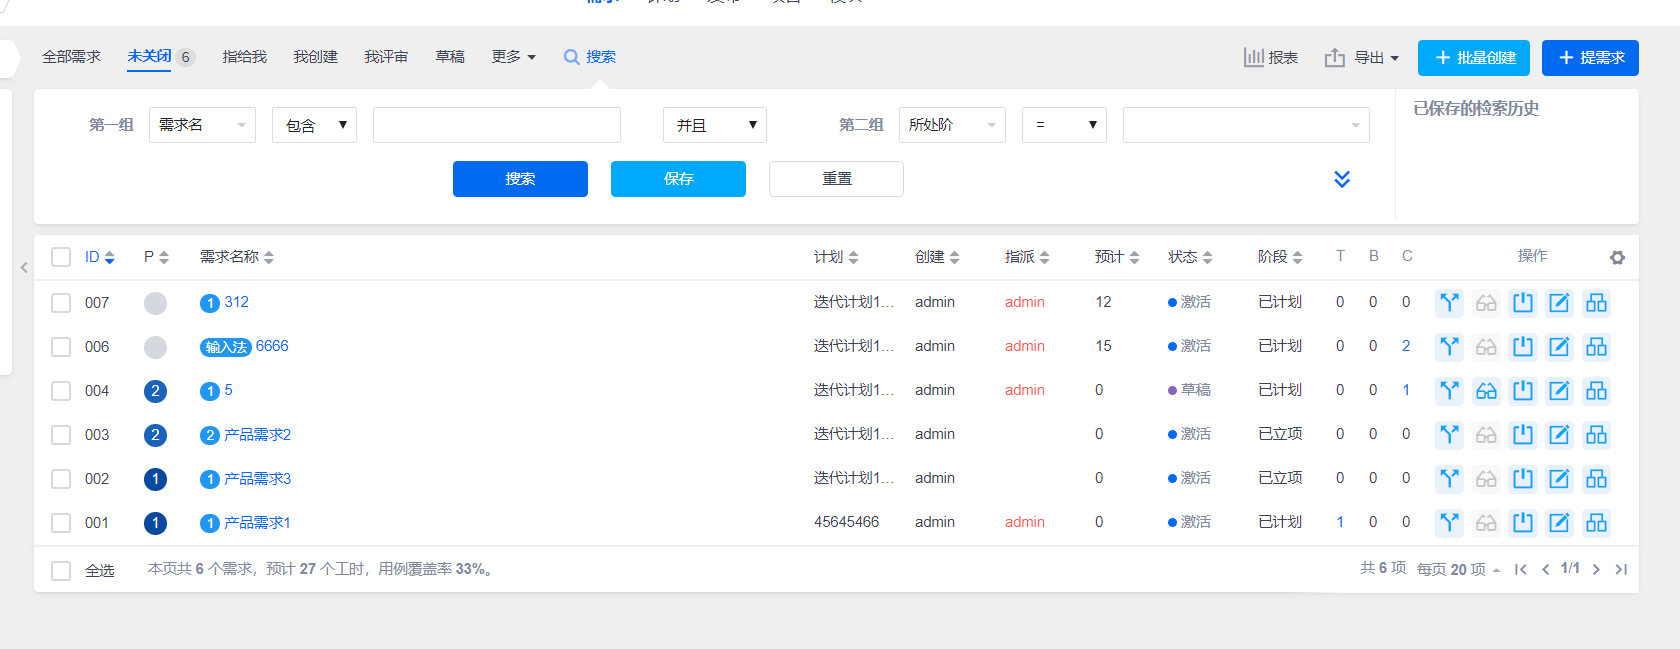Click the decompose icon for requirement 001
Viewport: 1680px width, 649px height.
tap(1596, 523)
